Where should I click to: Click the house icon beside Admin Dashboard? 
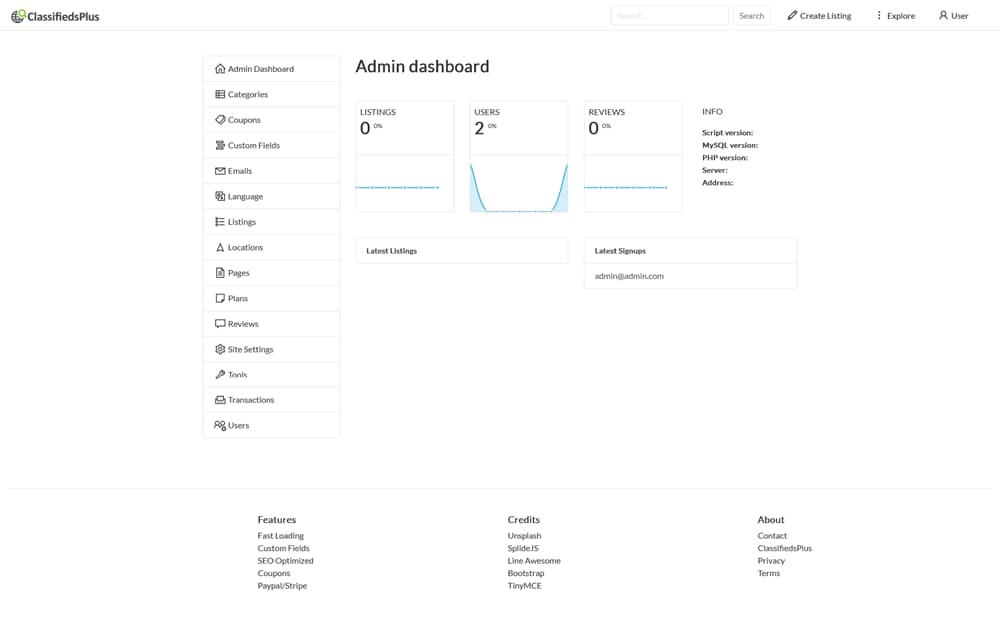click(220, 69)
